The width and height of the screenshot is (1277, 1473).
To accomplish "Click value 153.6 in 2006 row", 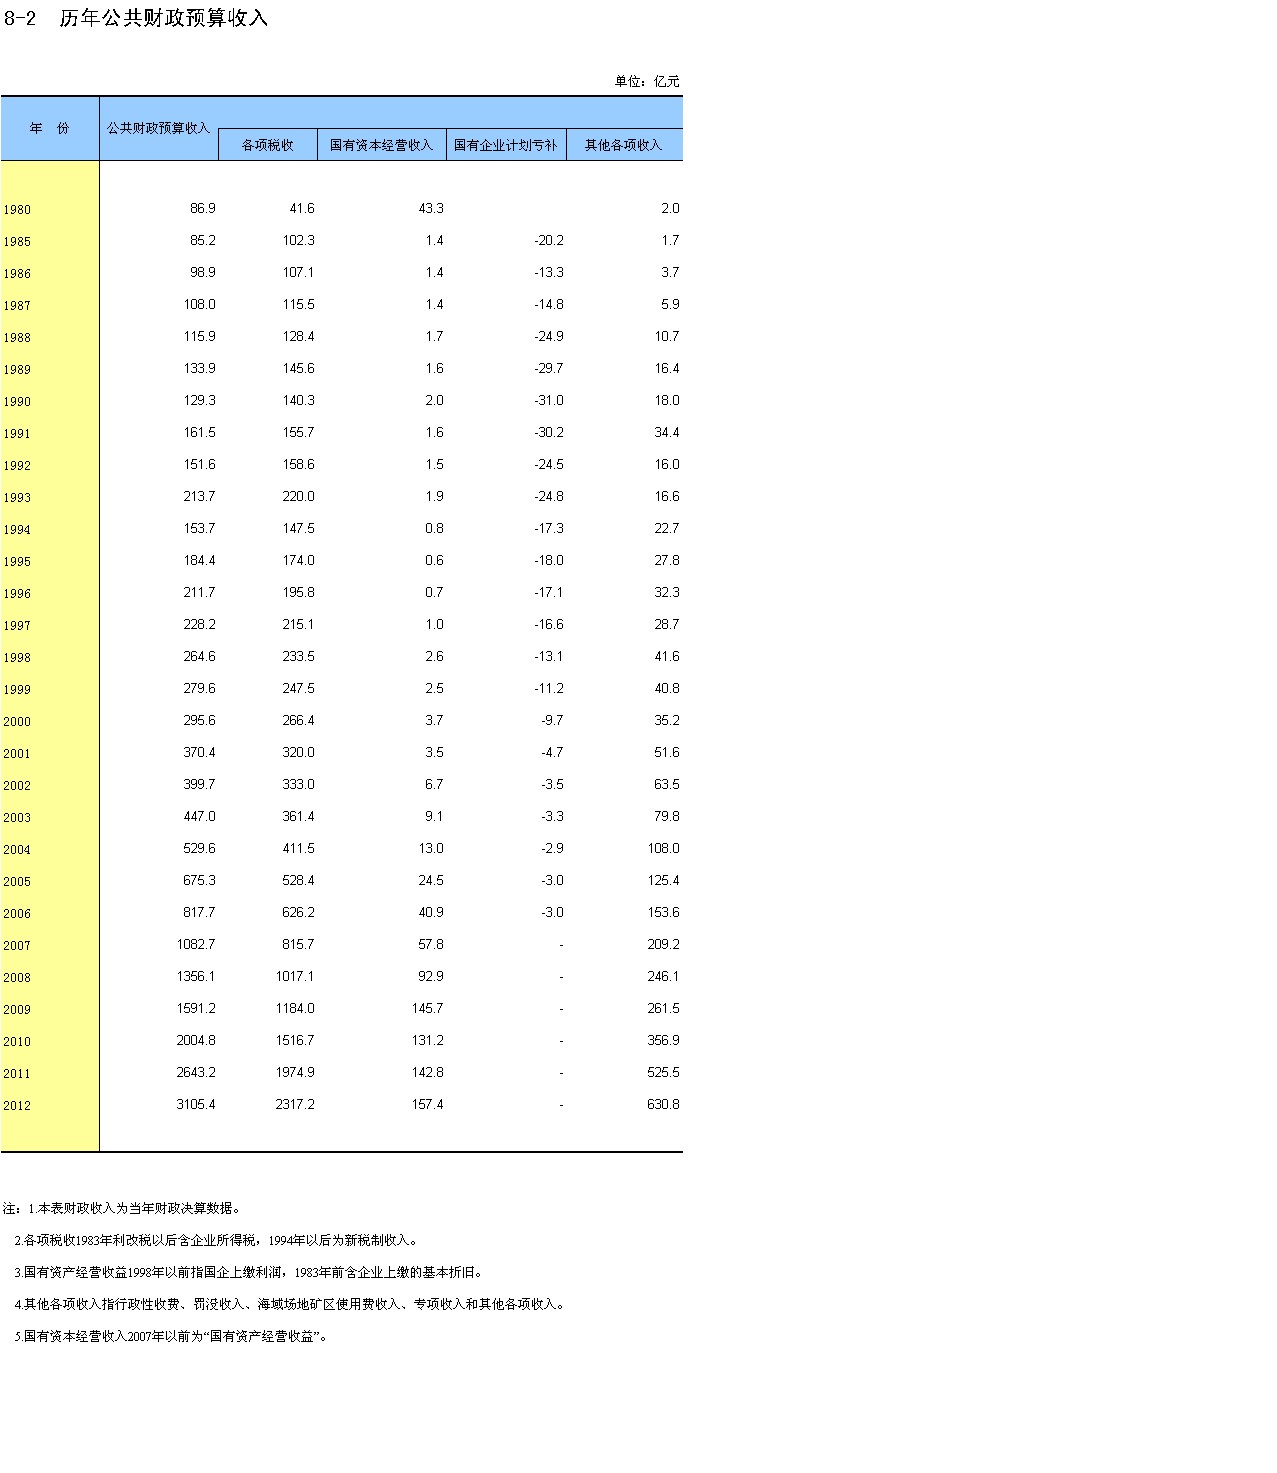I will (664, 913).
